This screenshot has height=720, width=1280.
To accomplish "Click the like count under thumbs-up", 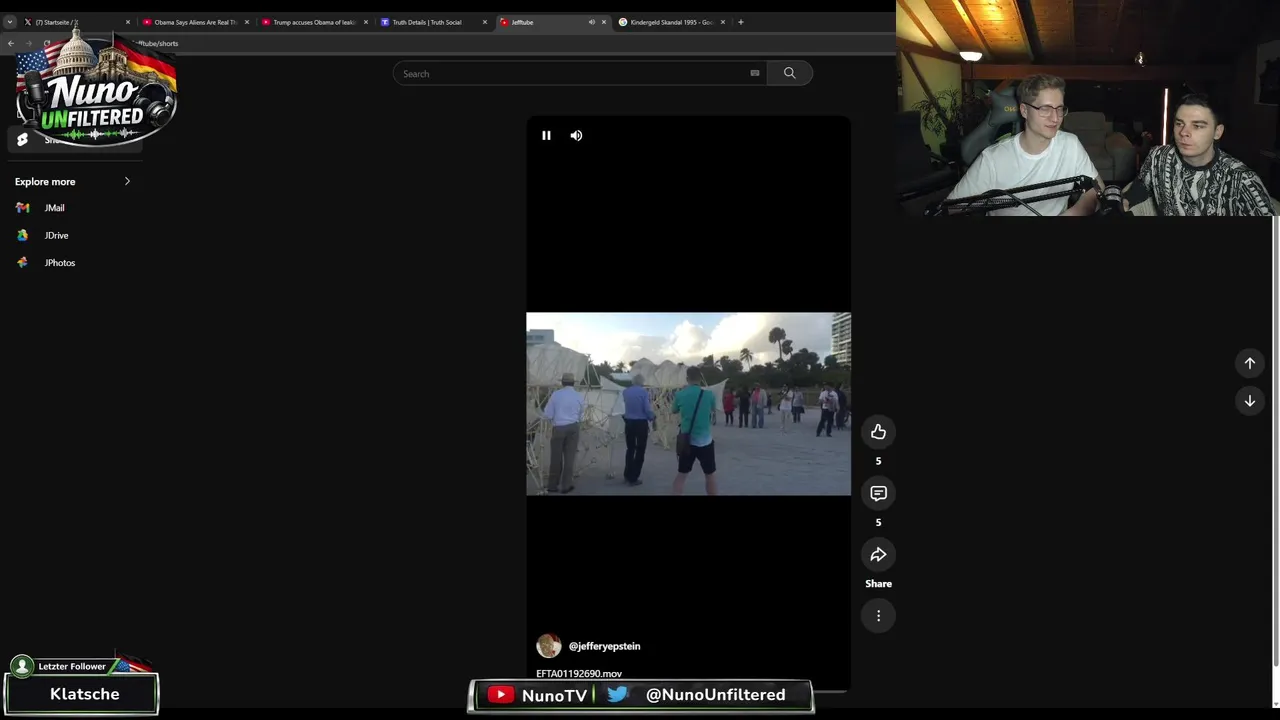I will (878, 461).
